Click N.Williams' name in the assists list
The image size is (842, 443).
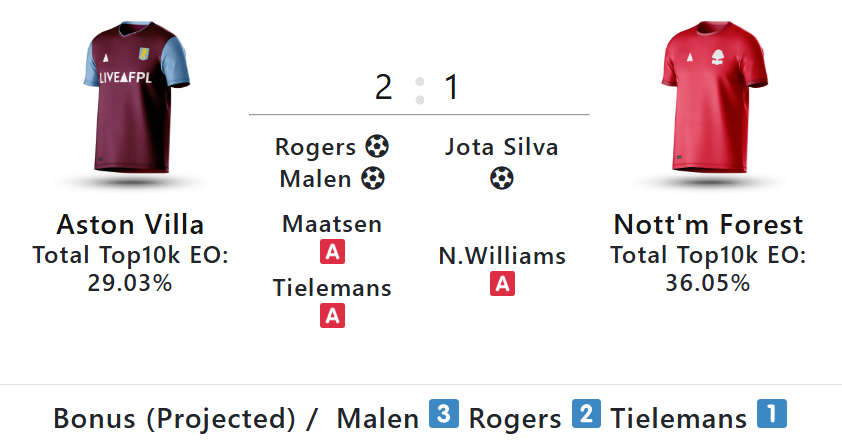[x=502, y=256]
